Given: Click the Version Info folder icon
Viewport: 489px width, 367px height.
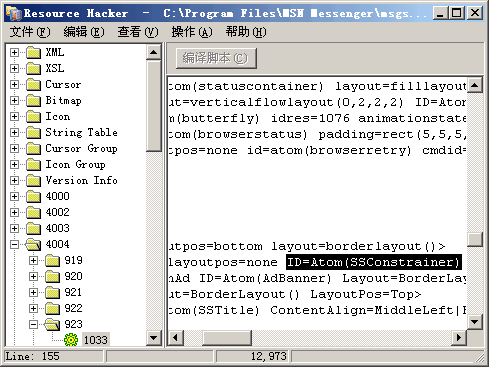Looking at the screenshot, I should (33, 181).
